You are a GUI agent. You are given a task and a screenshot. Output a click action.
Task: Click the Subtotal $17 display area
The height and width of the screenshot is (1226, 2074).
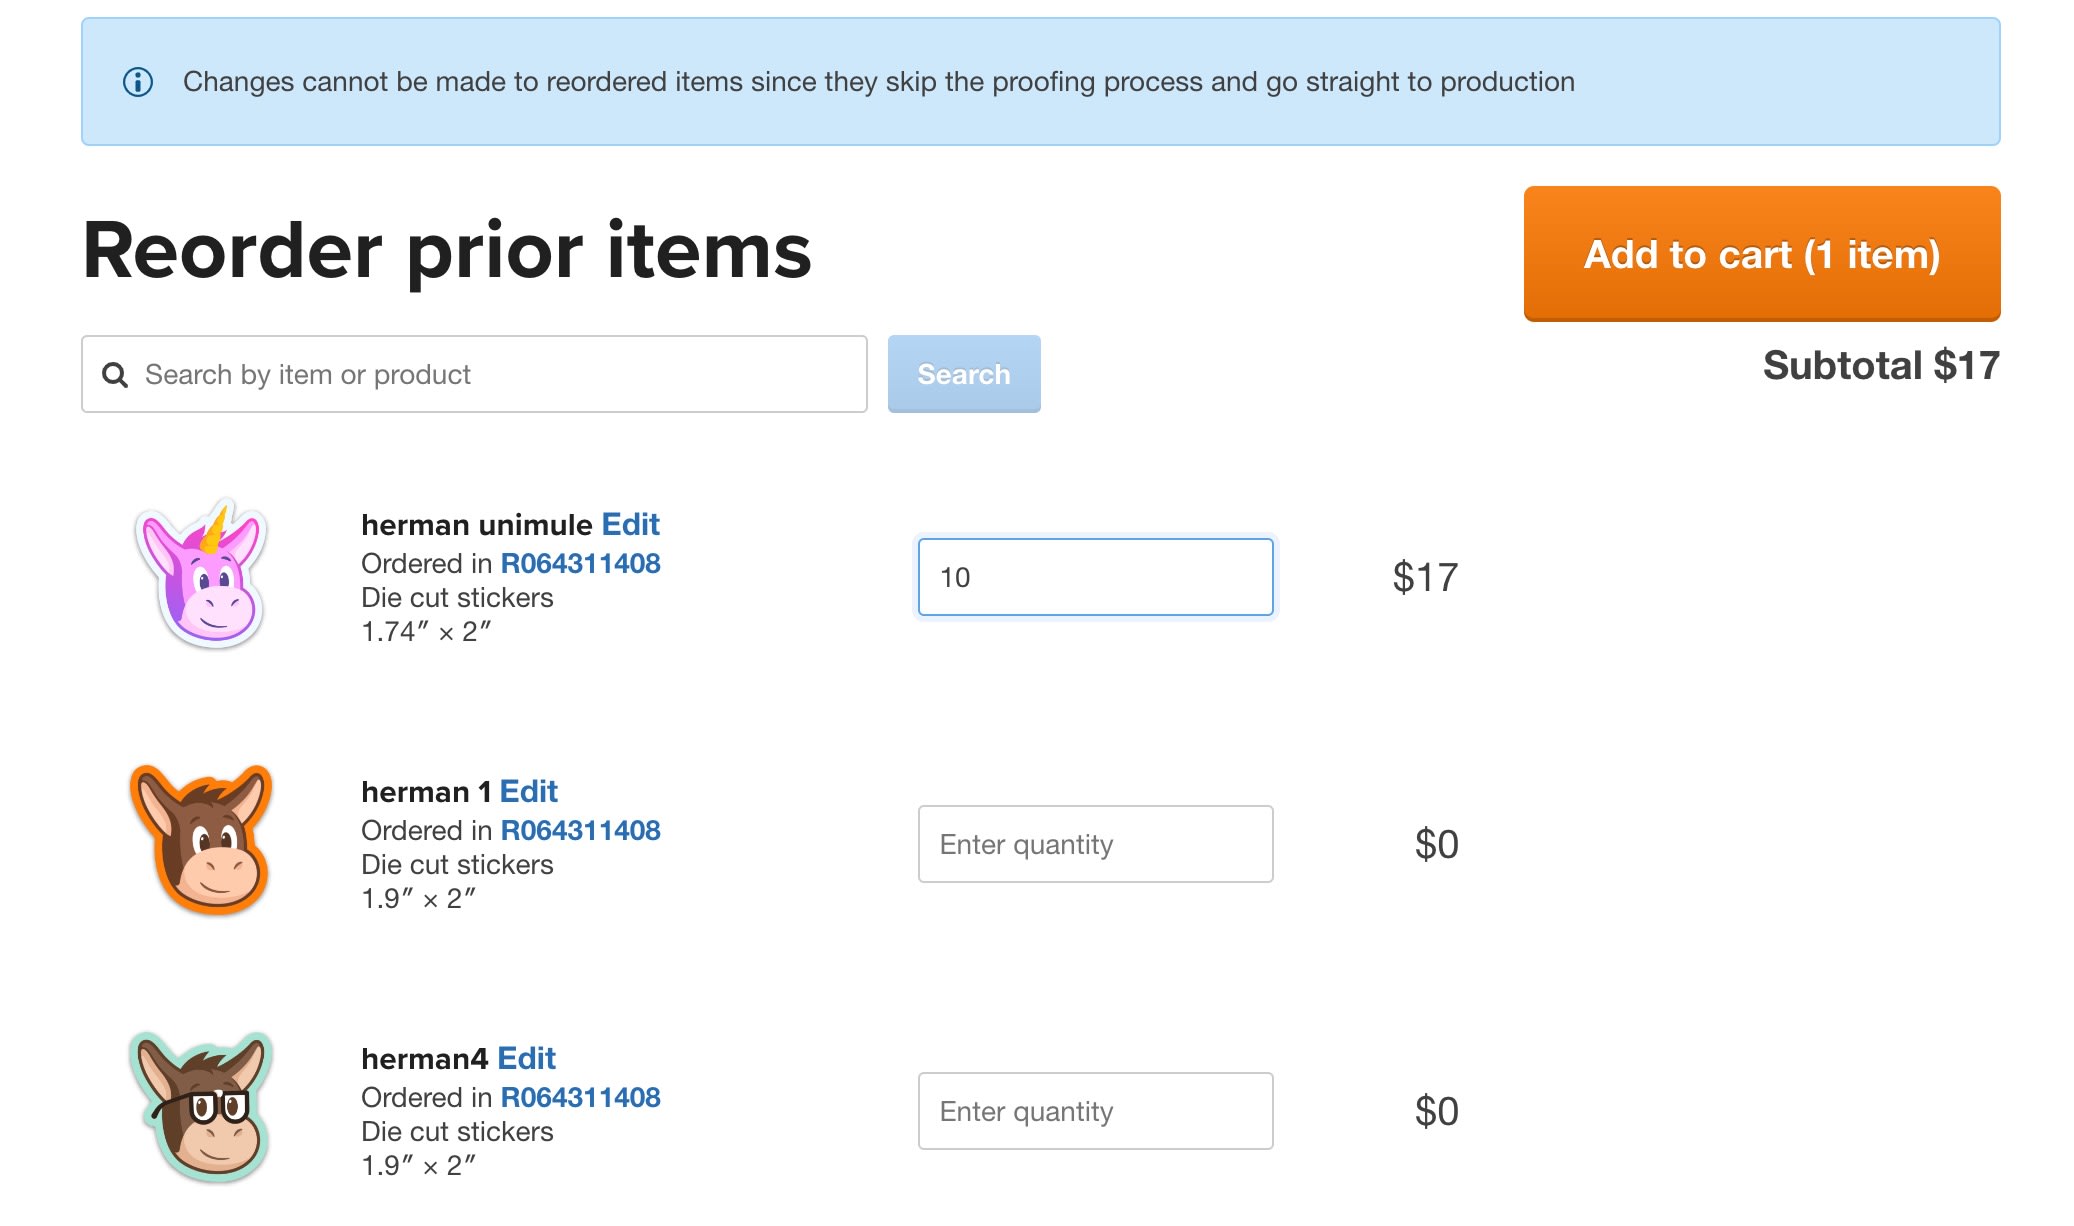pyautogui.click(x=1883, y=363)
